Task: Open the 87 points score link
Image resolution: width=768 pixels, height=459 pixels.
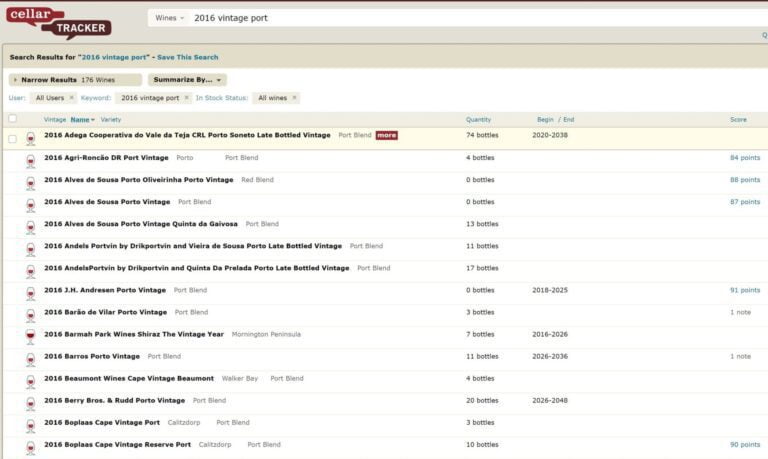Action: 745,202
